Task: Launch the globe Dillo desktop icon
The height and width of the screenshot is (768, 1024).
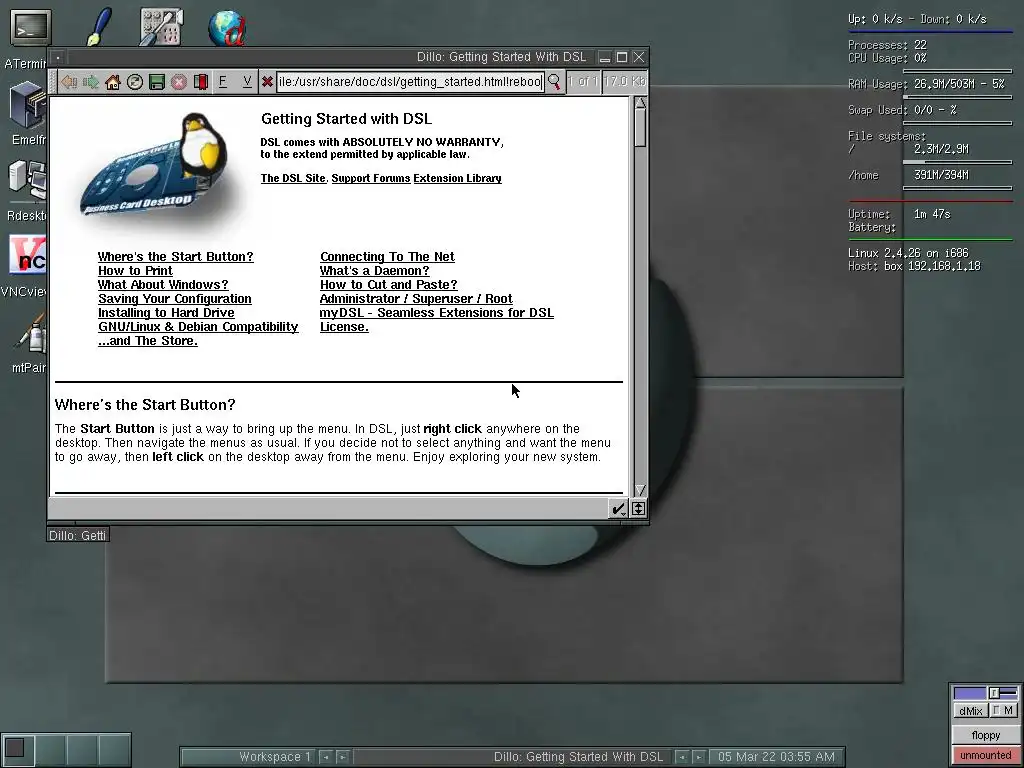Action: 227,27
